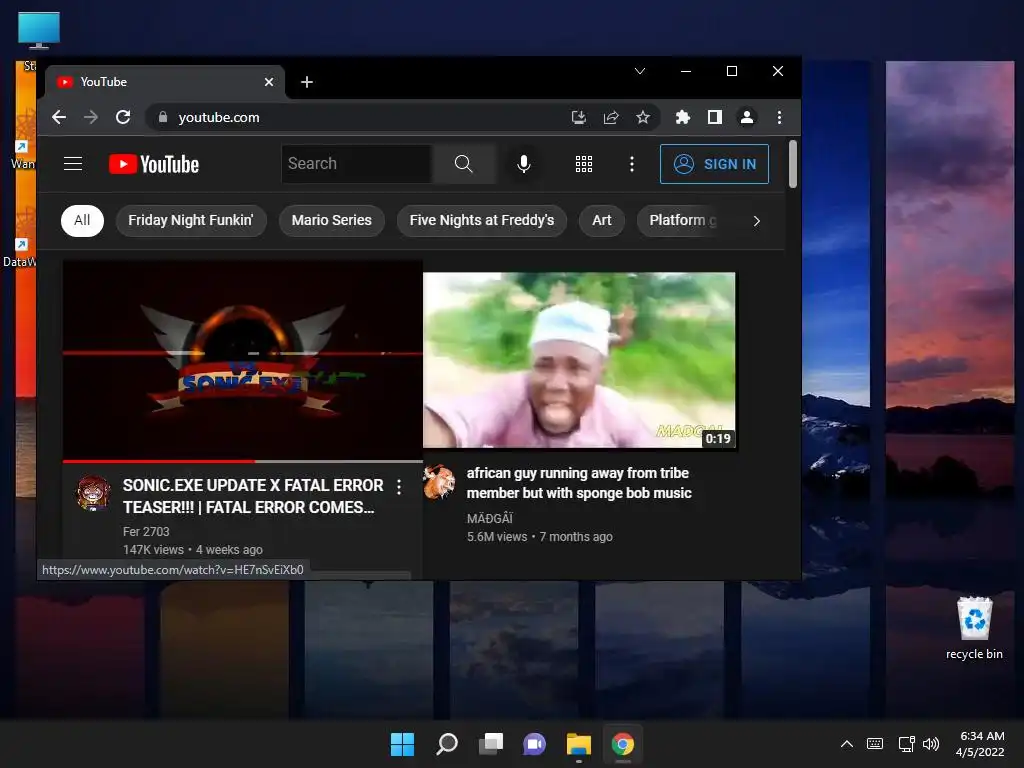Viewport: 1024px width, 768px height.
Task: Open african guy running away video title
Action: pos(579,483)
